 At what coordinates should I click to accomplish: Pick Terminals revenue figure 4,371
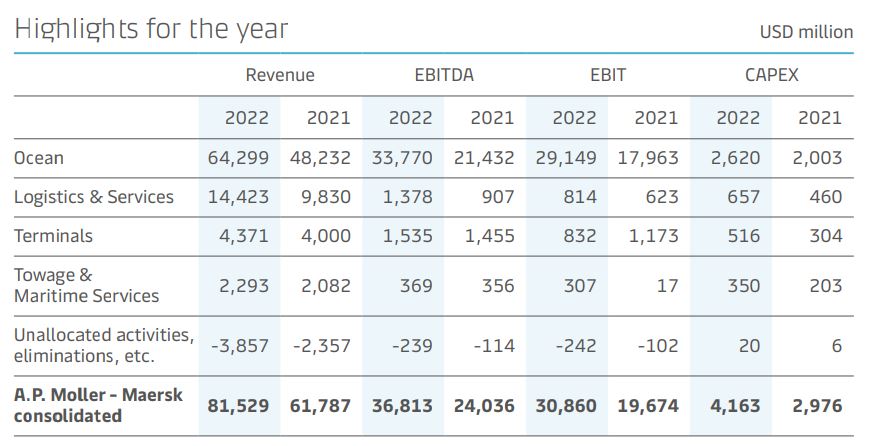pos(244,236)
